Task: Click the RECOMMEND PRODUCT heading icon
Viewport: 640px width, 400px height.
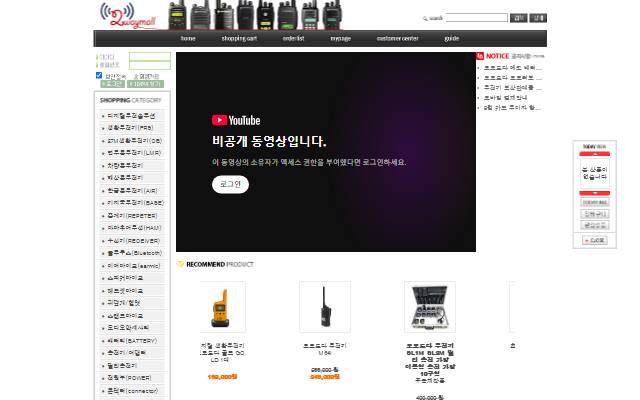Action: (180, 264)
